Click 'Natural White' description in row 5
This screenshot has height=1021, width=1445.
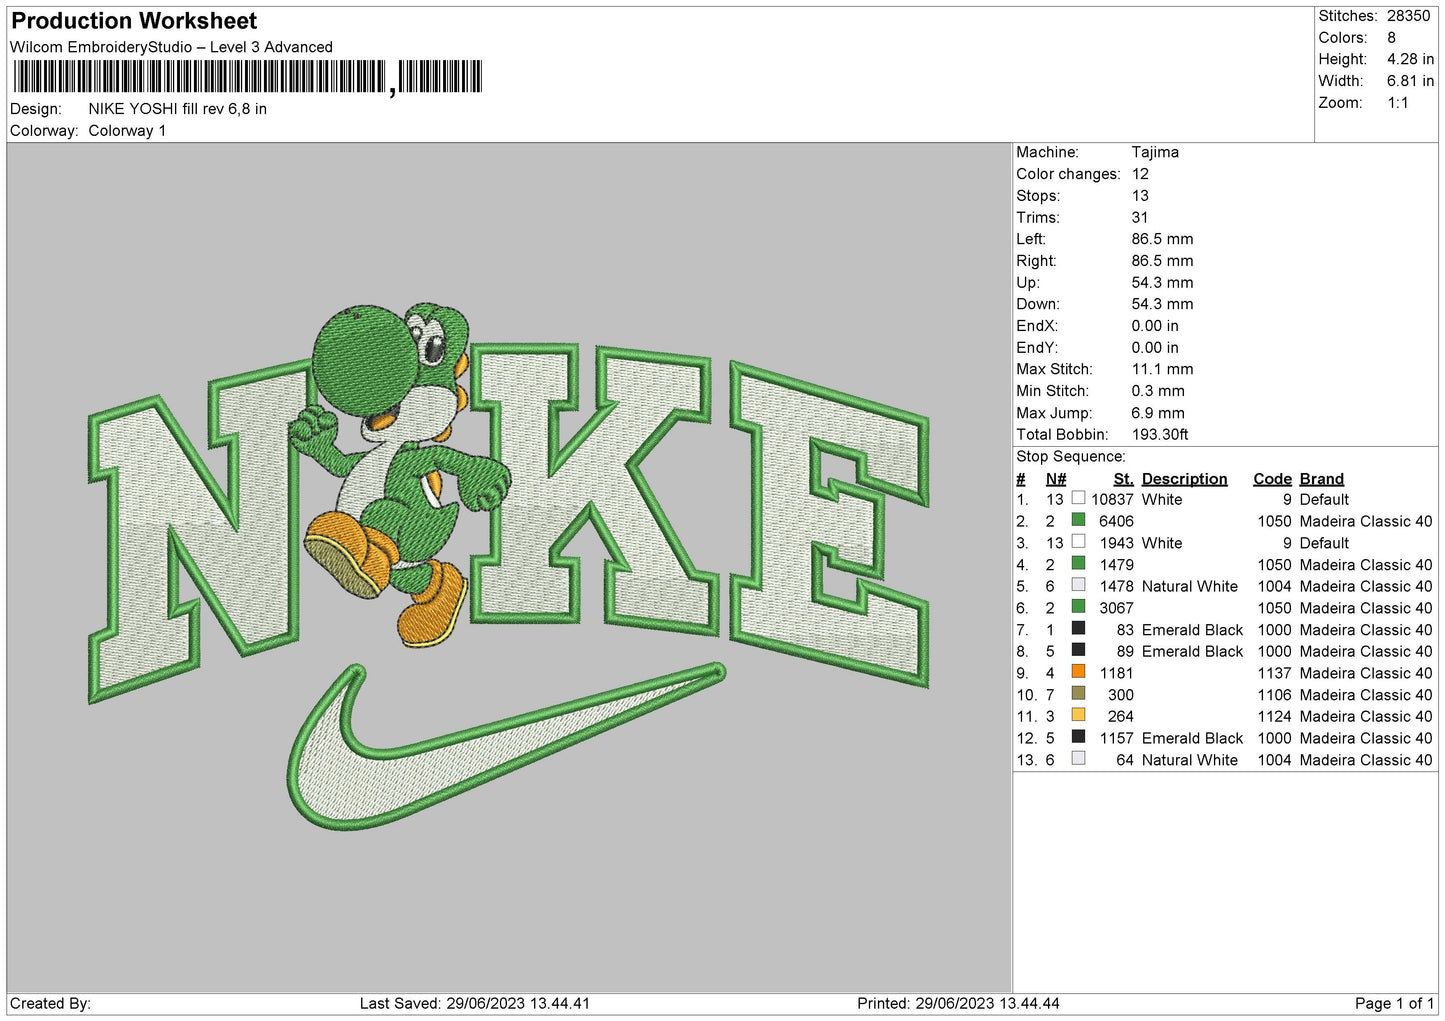point(1190,587)
